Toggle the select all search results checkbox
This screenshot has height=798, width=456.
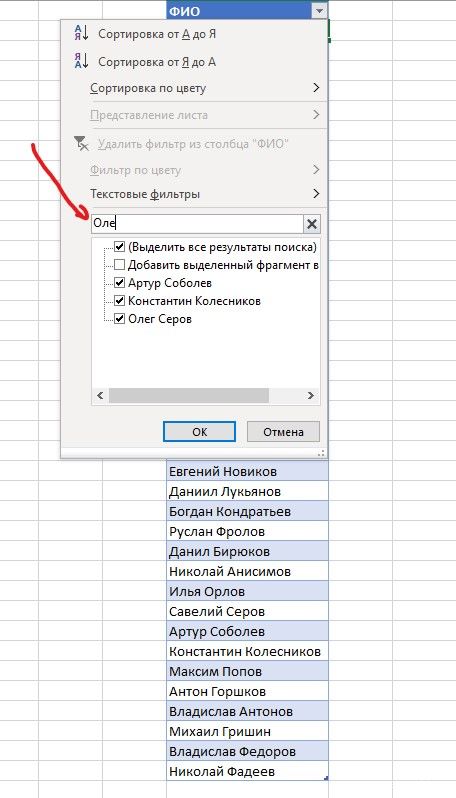pos(120,247)
